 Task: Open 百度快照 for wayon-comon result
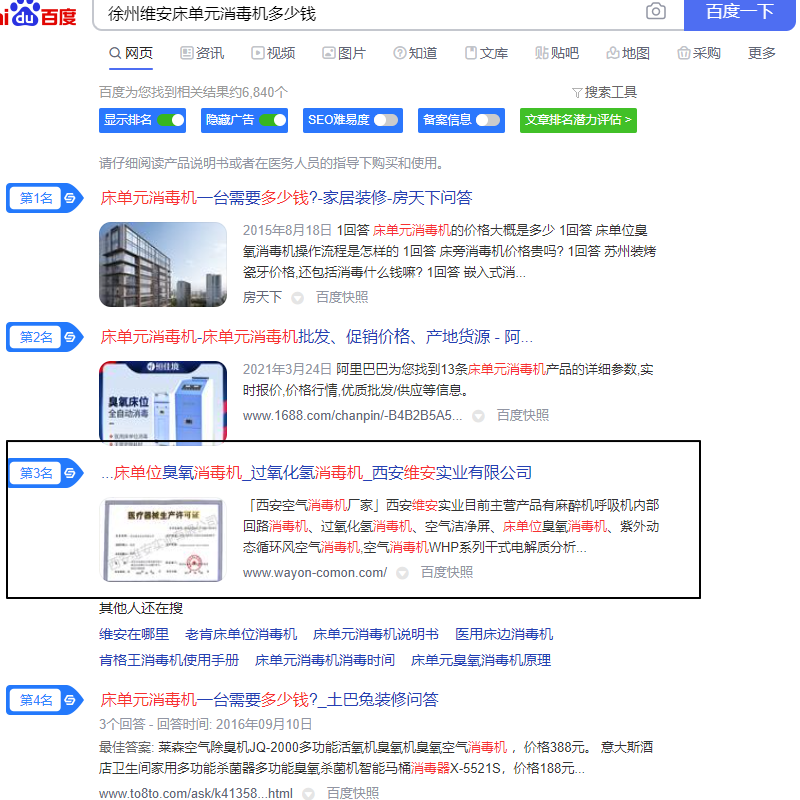point(447,573)
